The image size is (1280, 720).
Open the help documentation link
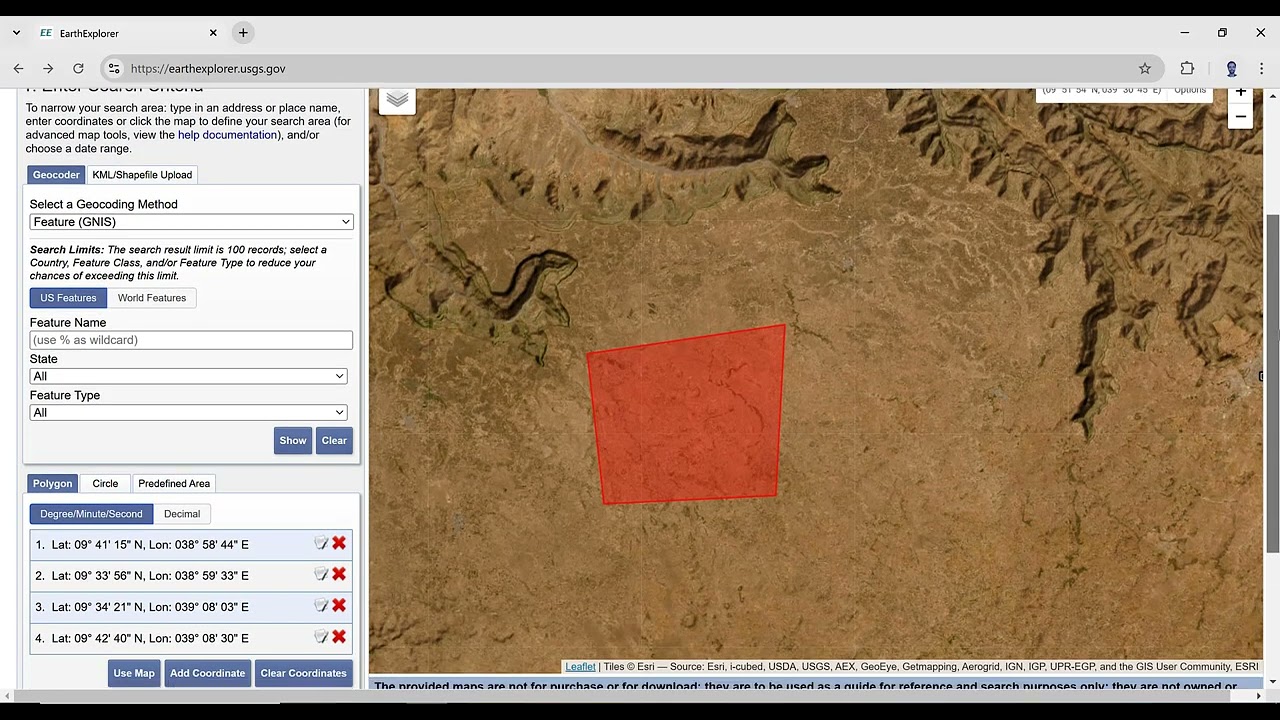pos(228,135)
